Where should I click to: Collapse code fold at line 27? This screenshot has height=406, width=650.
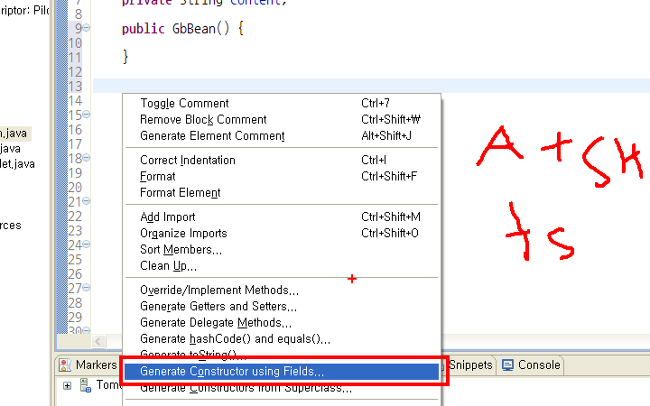coord(86,288)
